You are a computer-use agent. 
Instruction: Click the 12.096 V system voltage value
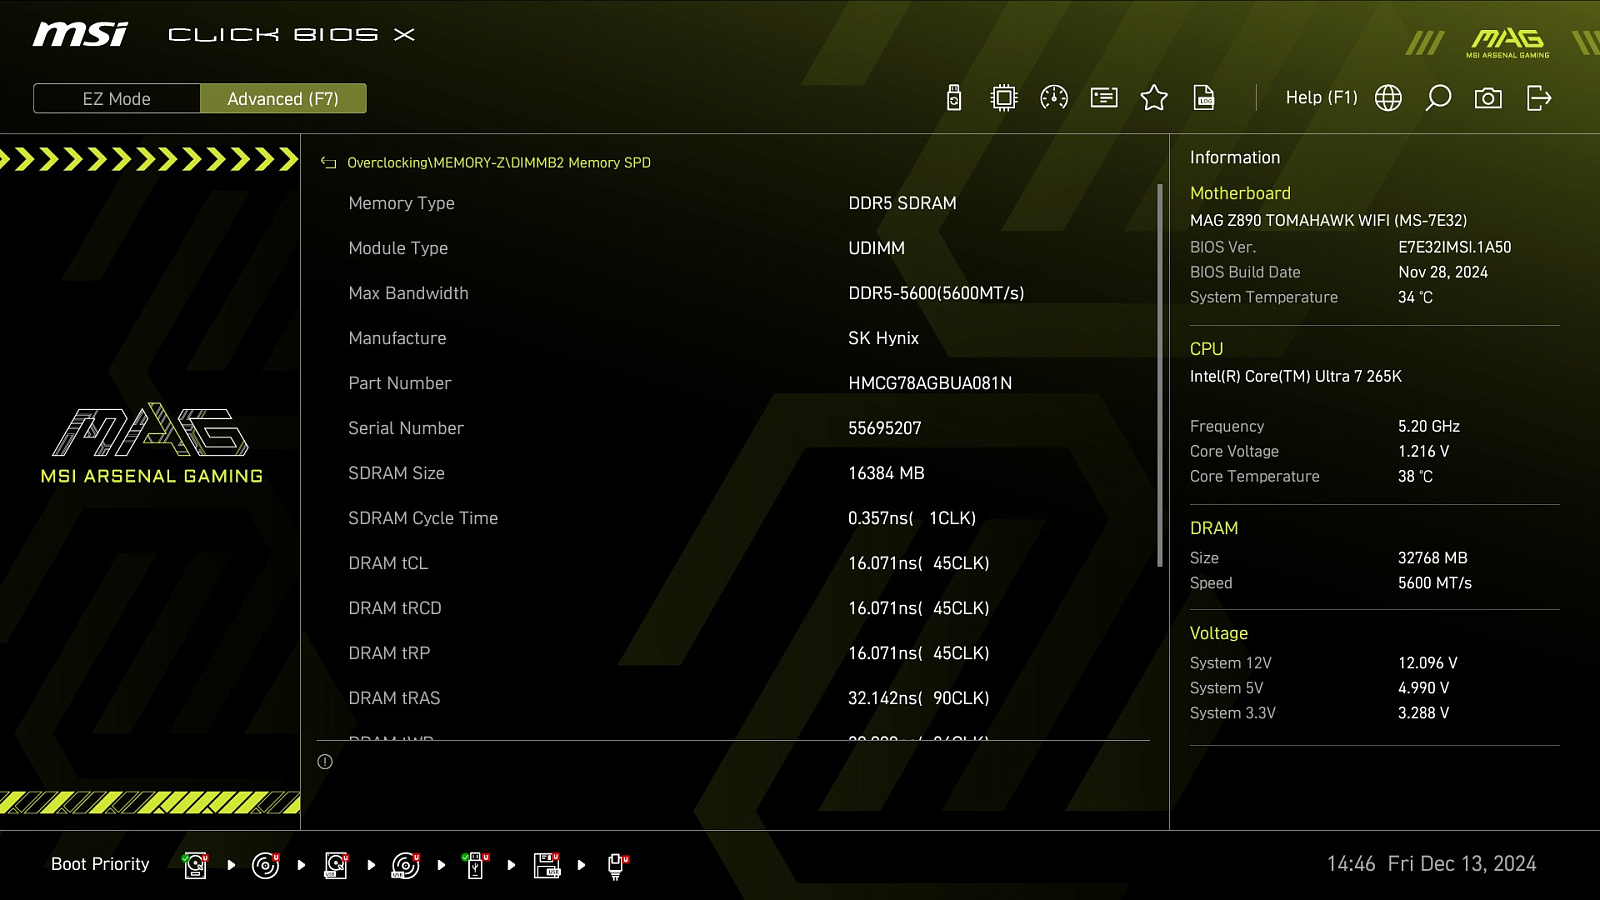point(1427,663)
